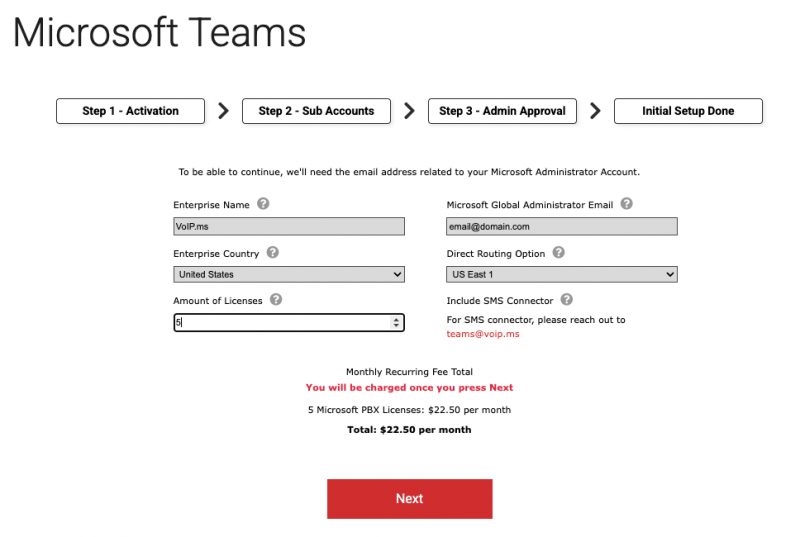The image size is (800, 537).
Task: Select Step 2 - Sub Accounts
Action: (316, 111)
